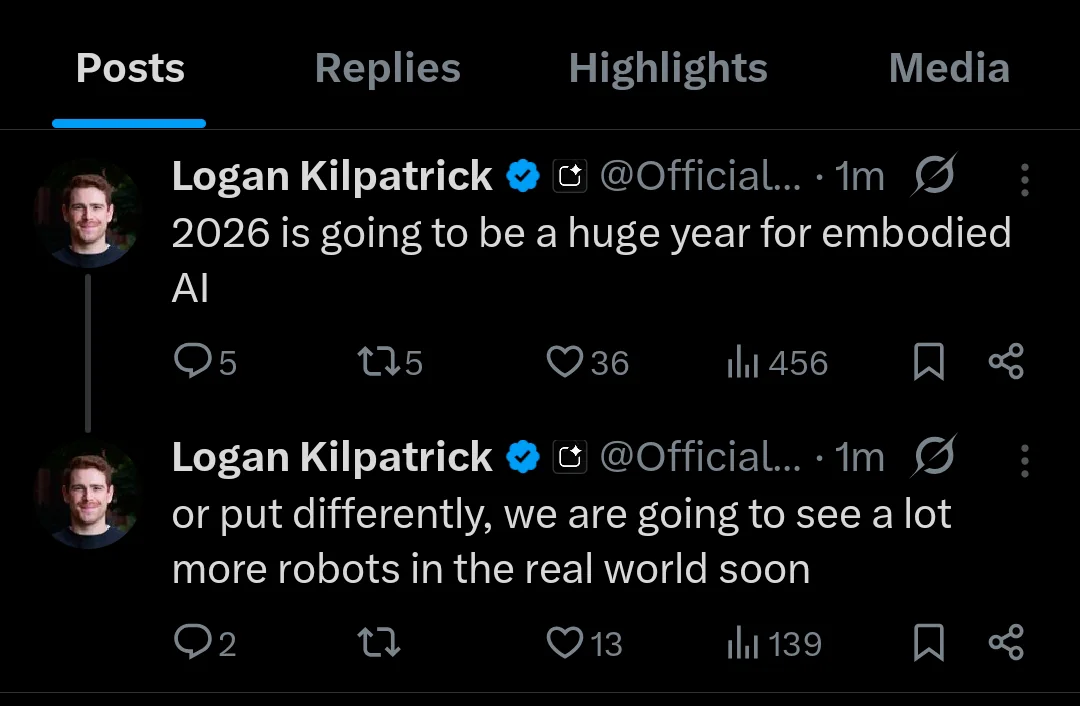
Task: View analytics showing 139 views
Action: 774,643
